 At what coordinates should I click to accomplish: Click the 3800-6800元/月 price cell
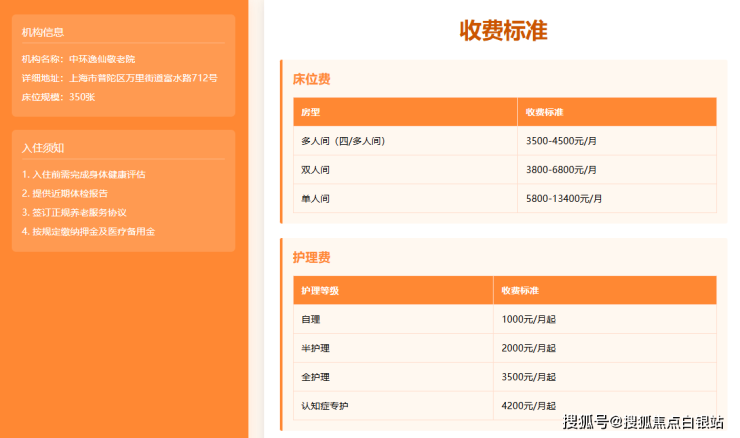tap(617, 170)
